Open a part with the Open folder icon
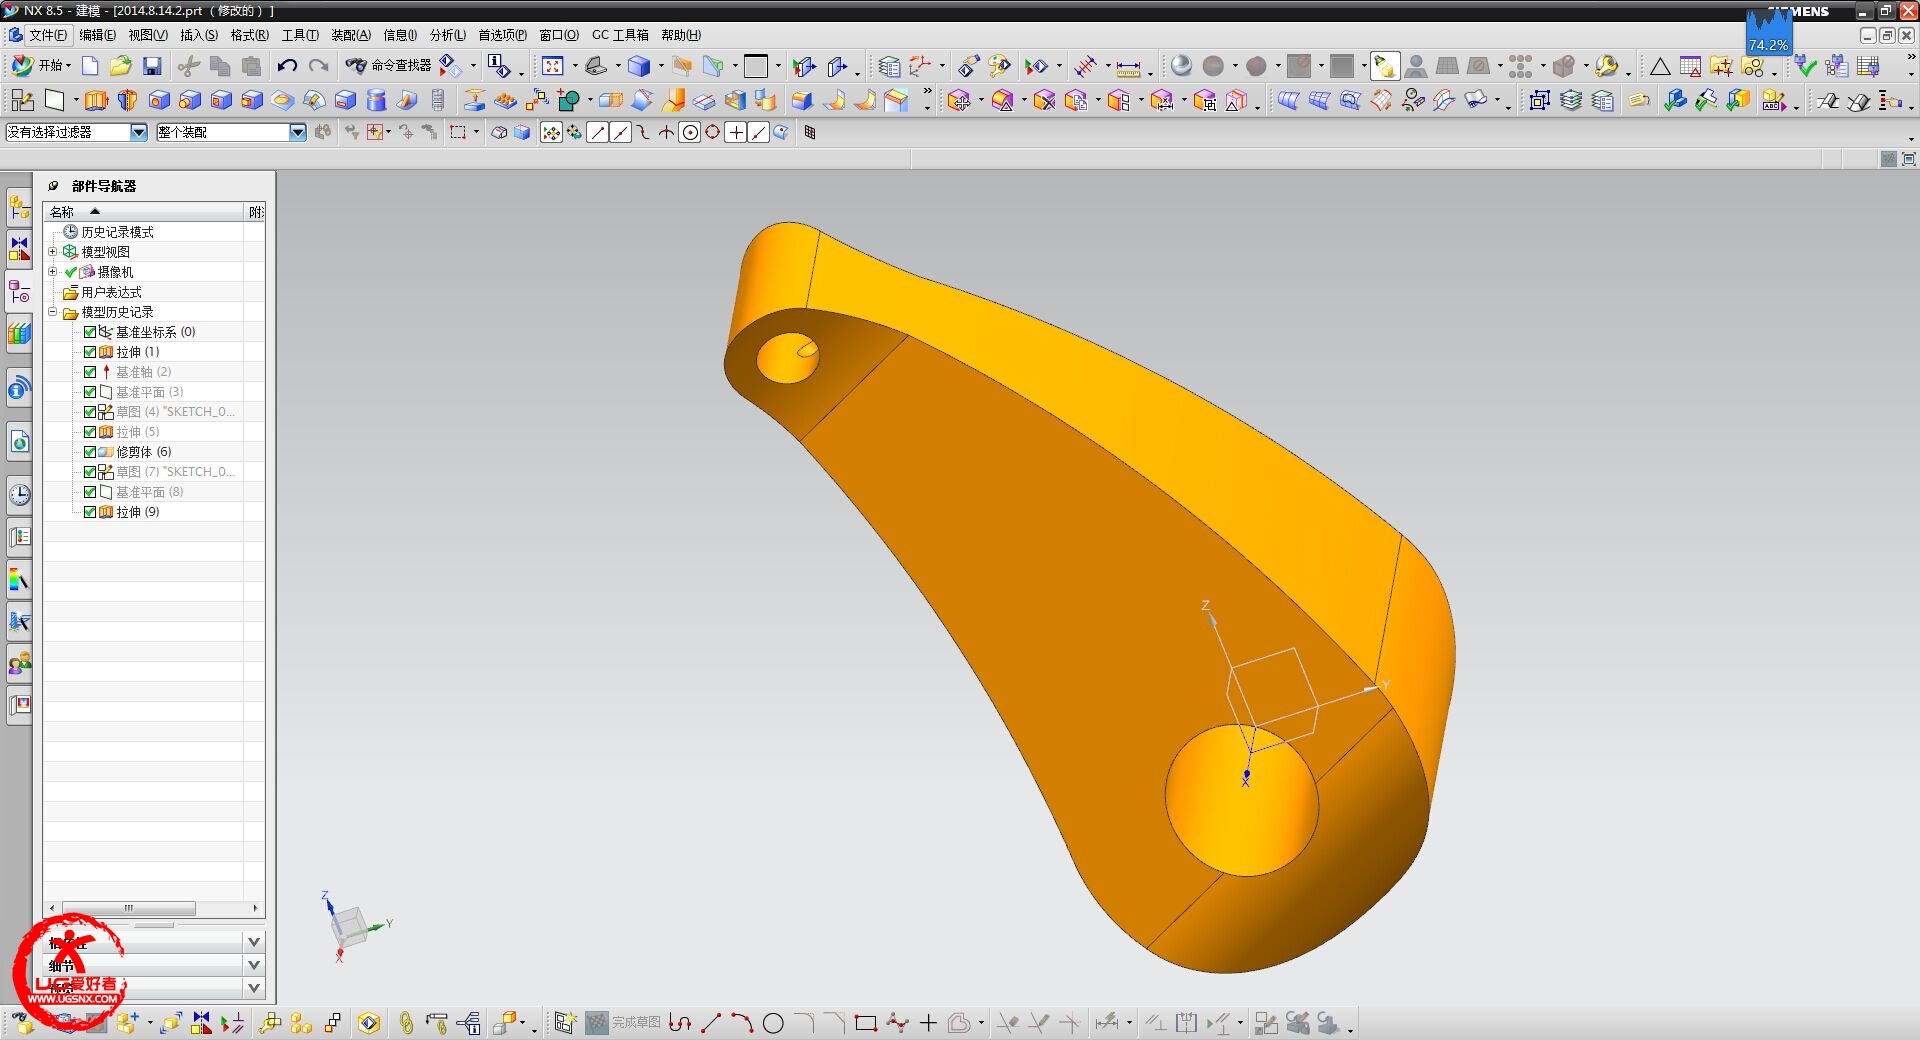Screen dimensions: 1920x1040 pos(121,66)
